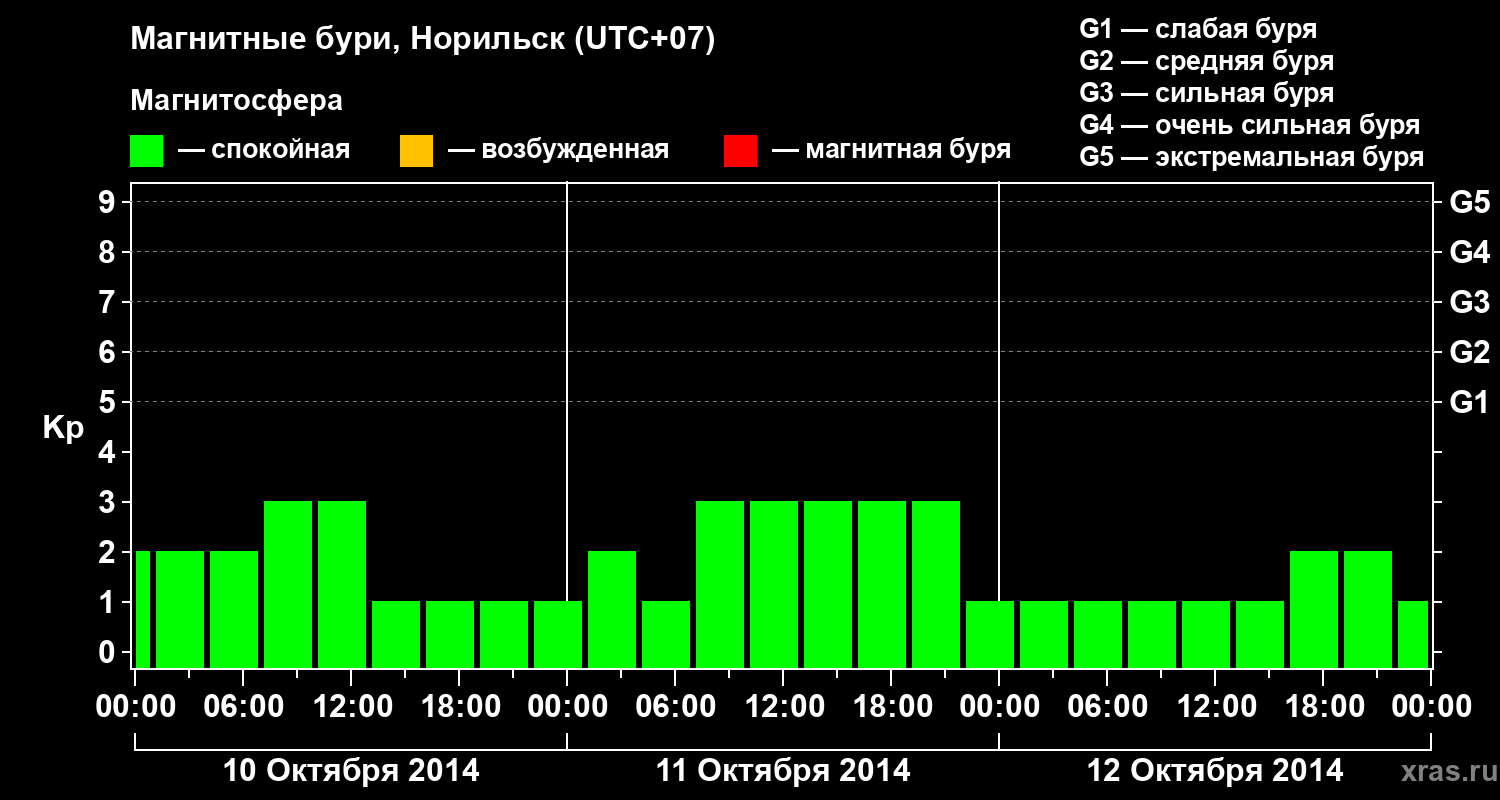Click the 'G5' right-axis tick label
The image size is (1500, 800).
pos(1470,202)
